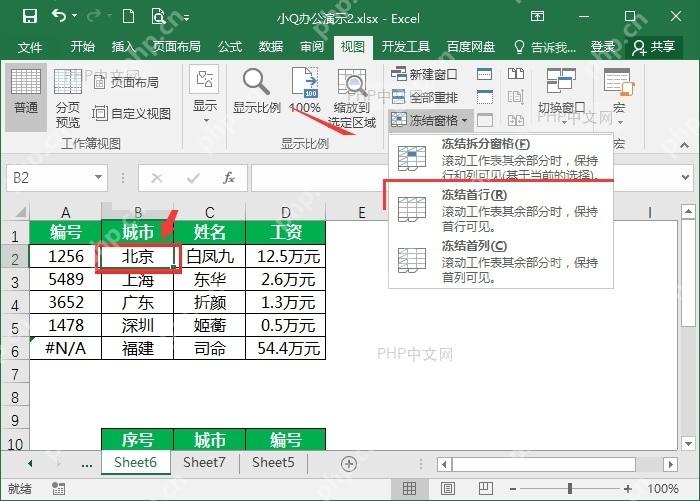This screenshot has height=501, width=700.
Task: Click the Select All corner triangle
Action: (x=20, y=211)
